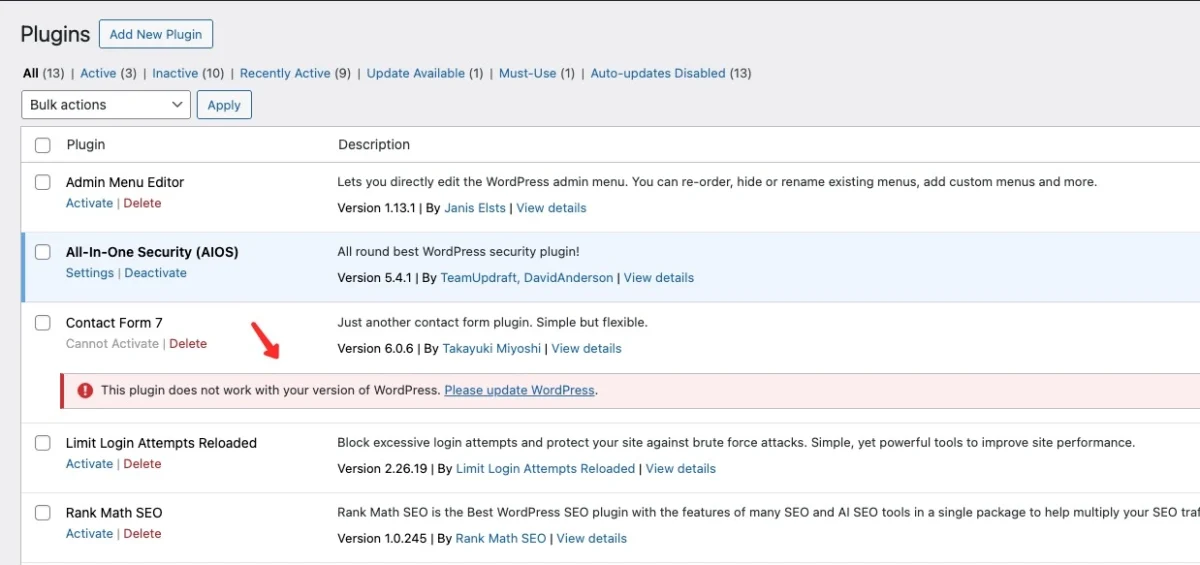Activate the Rank Math SEO plugin

tap(89, 533)
